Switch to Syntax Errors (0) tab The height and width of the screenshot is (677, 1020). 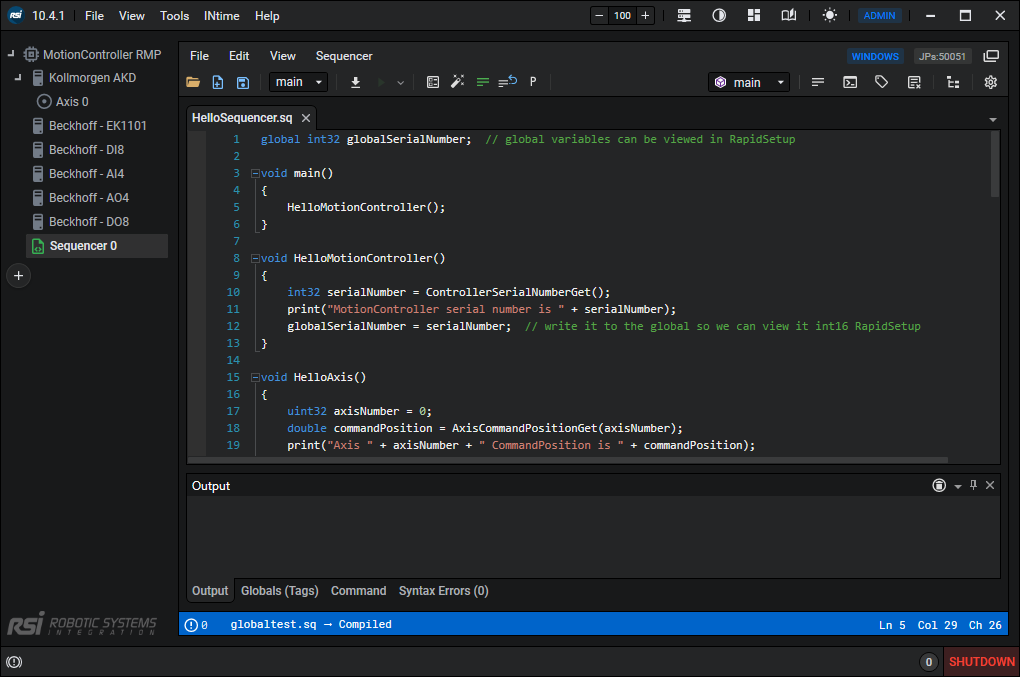click(444, 591)
